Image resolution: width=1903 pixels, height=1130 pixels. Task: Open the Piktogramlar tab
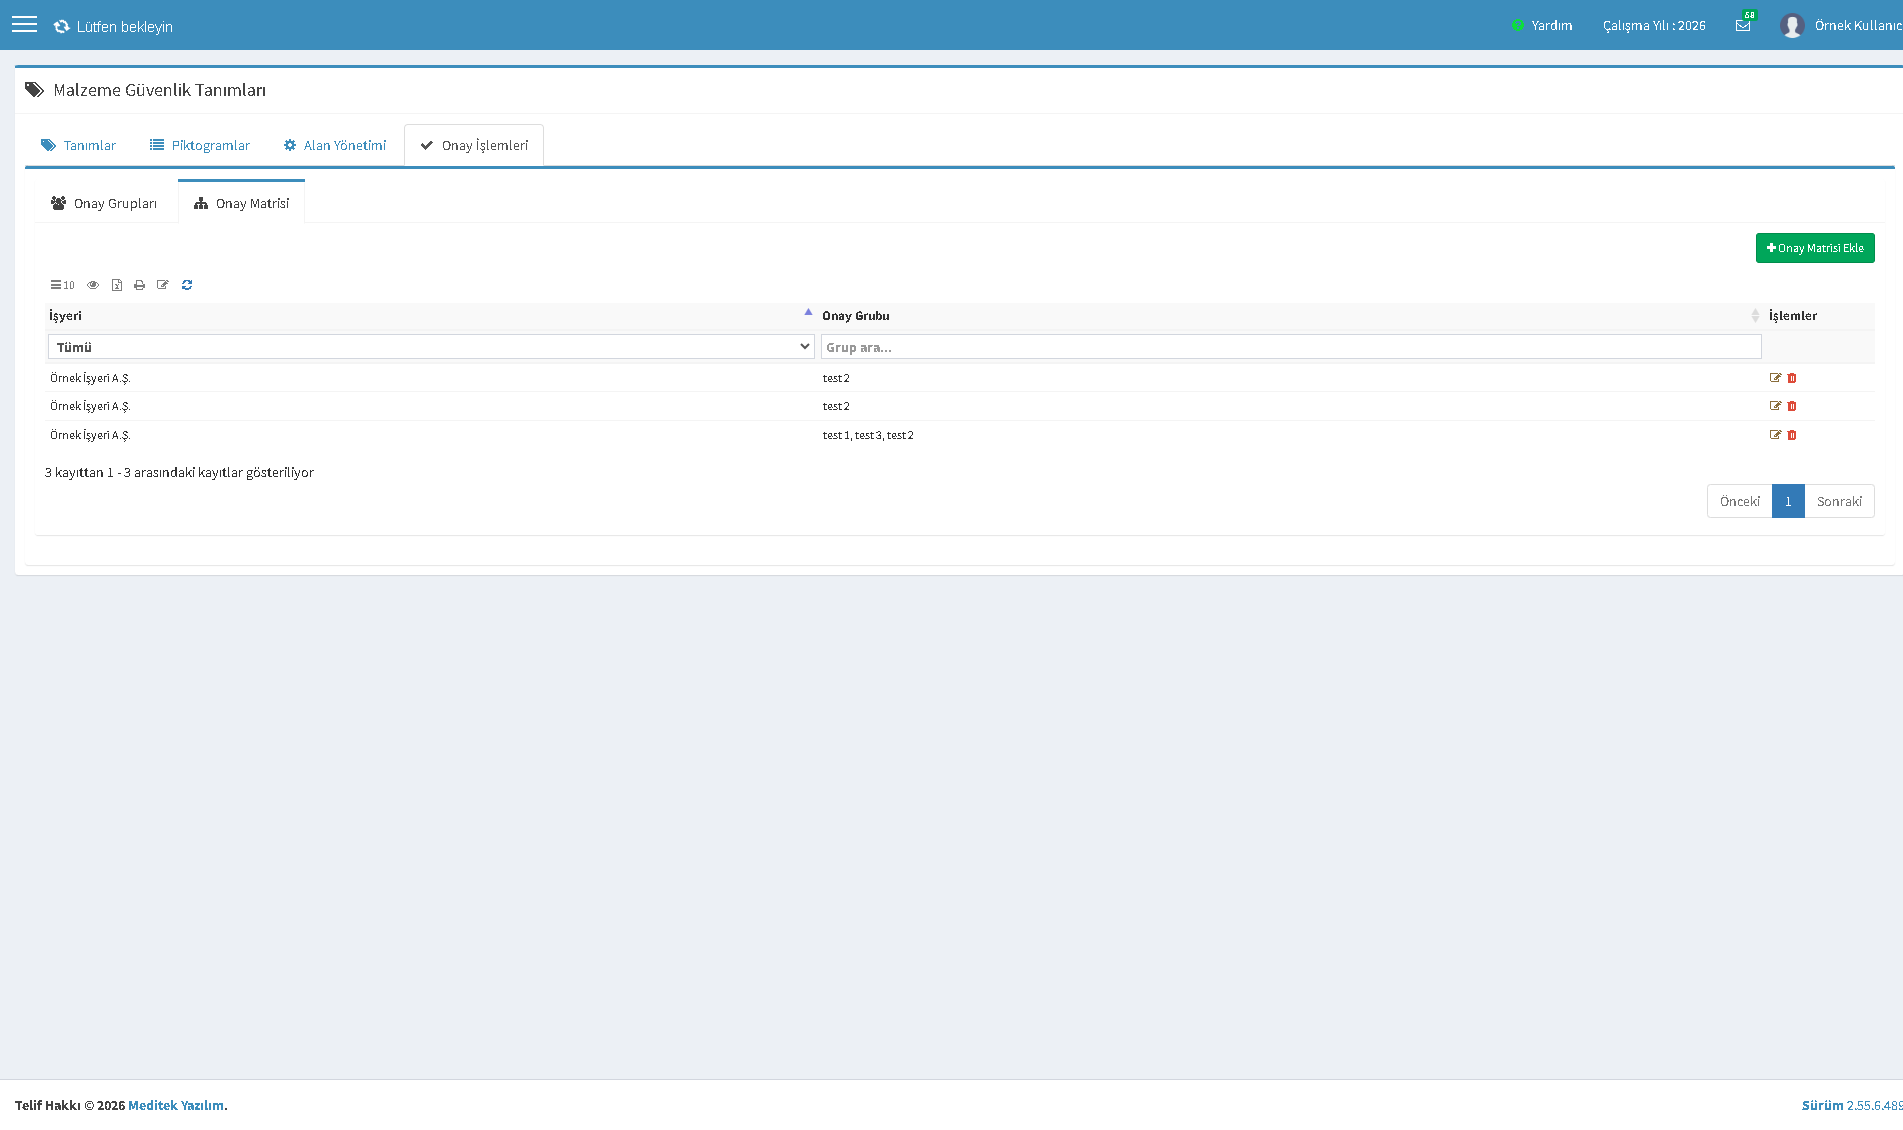tap(200, 145)
